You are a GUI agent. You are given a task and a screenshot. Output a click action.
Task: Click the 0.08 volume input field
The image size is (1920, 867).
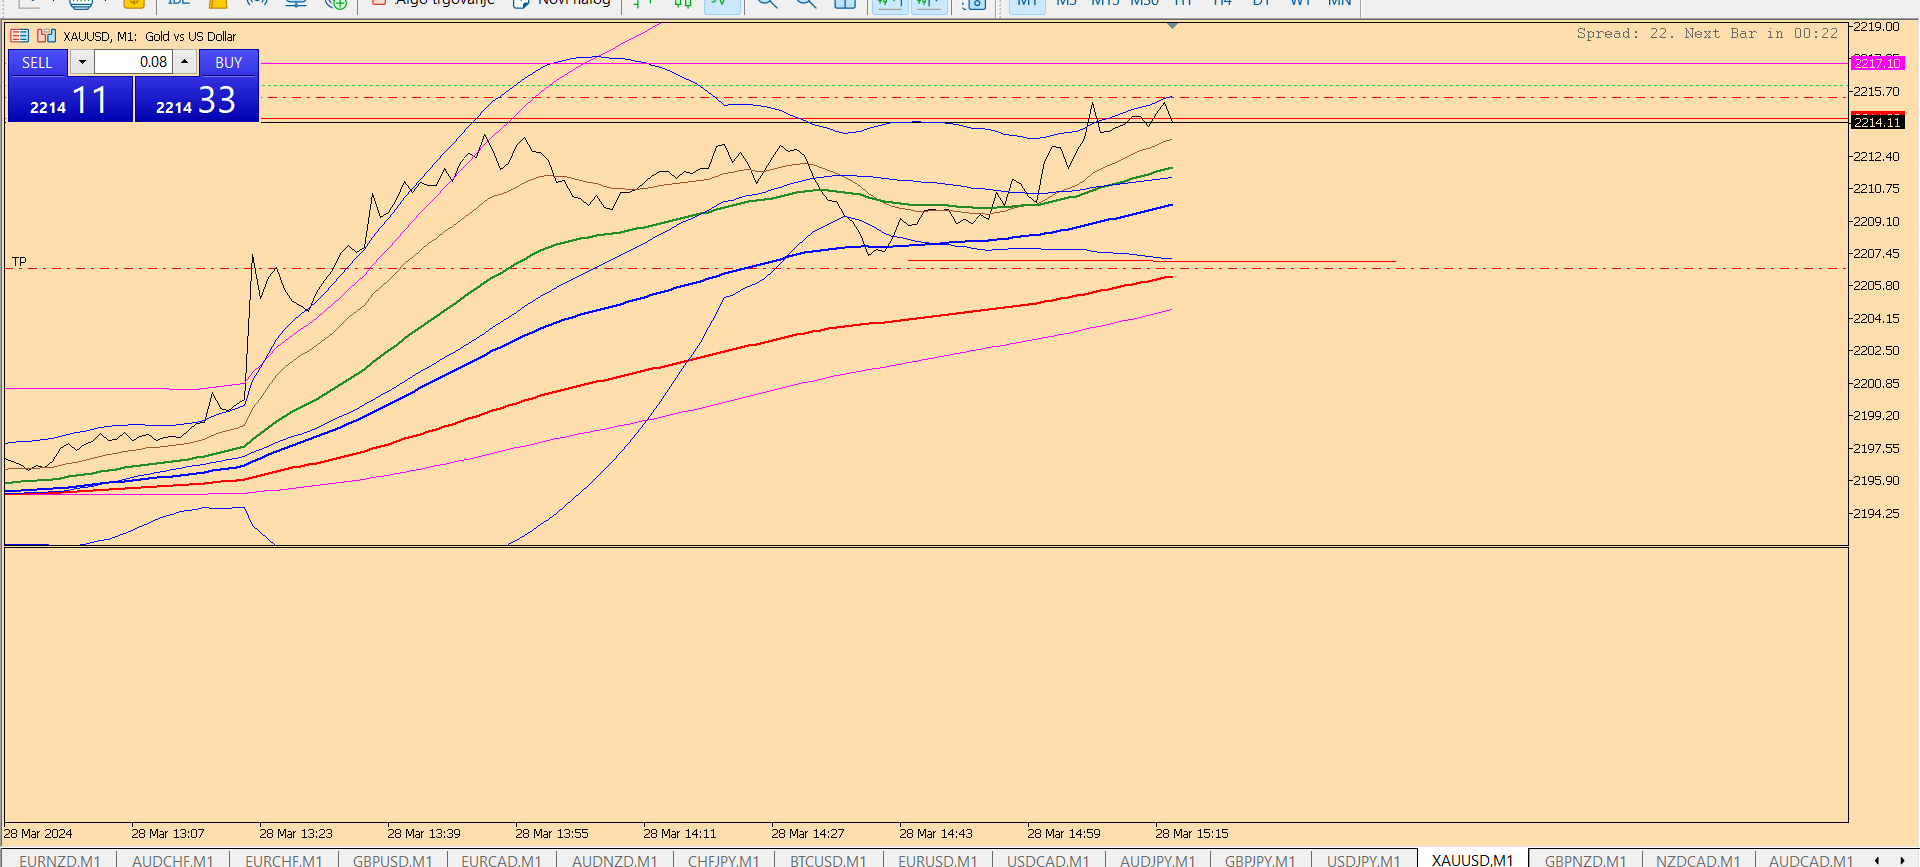click(134, 62)
